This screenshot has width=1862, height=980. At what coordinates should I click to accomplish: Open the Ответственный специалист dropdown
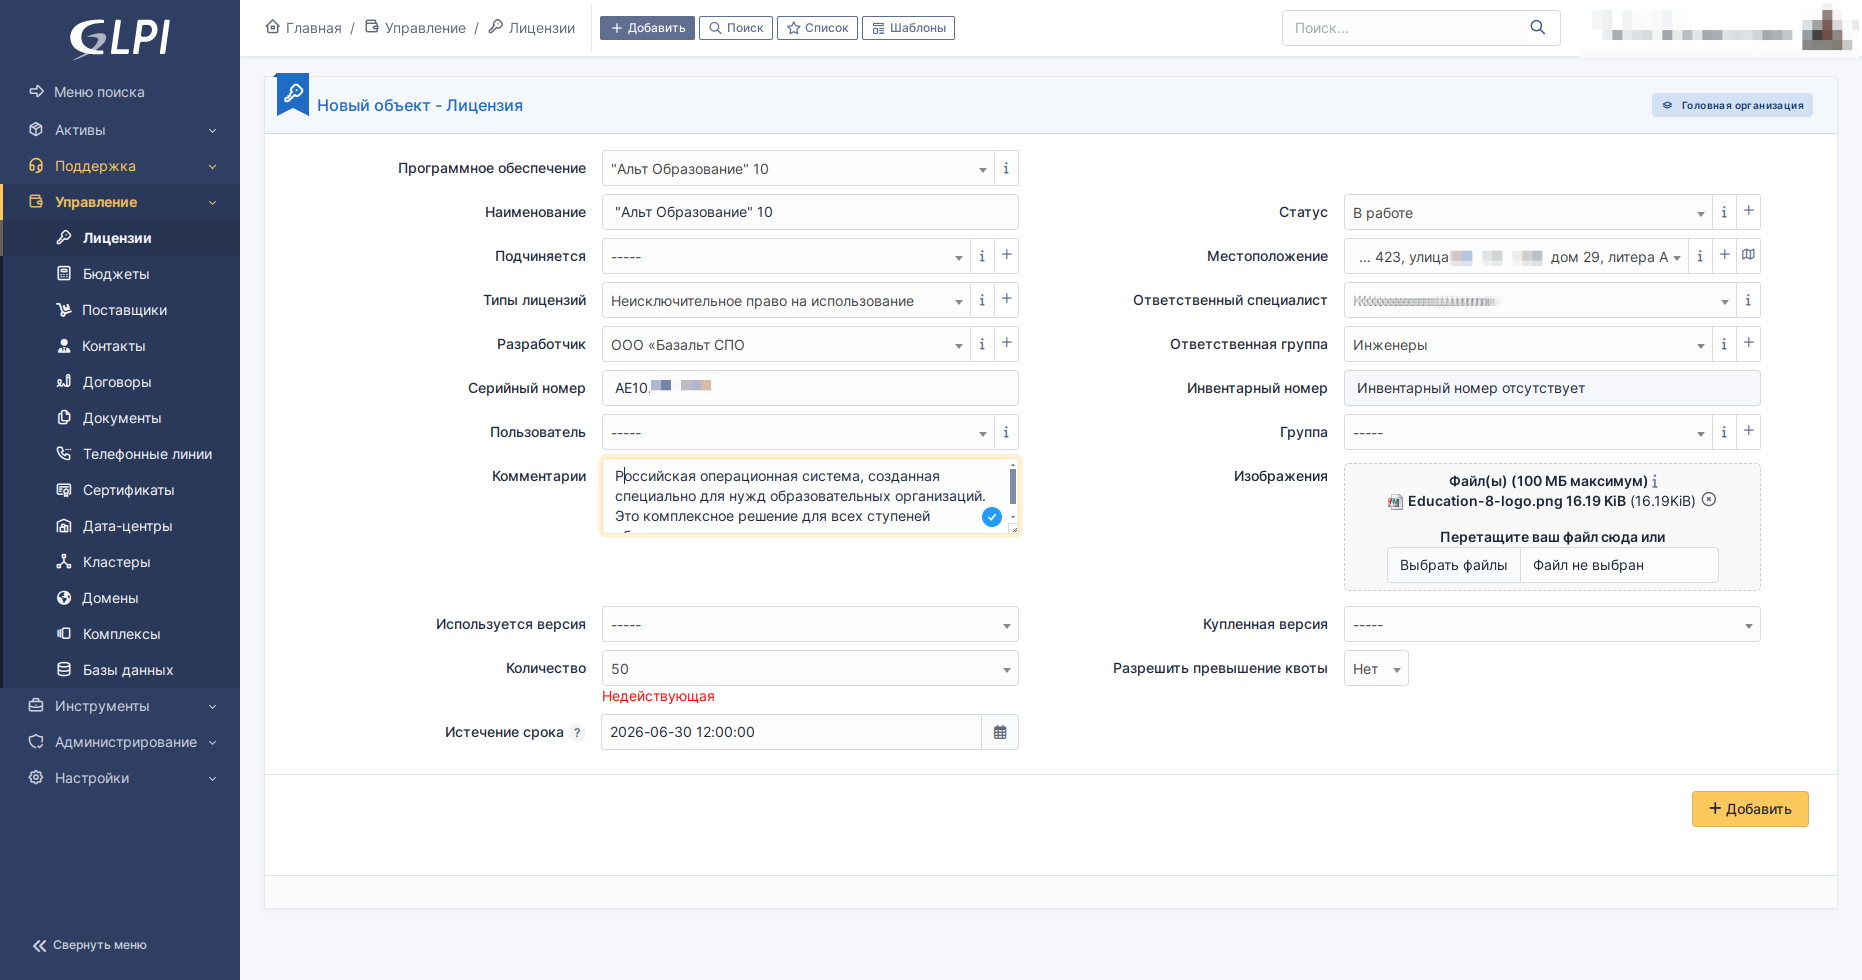(x=1540, y=301)
